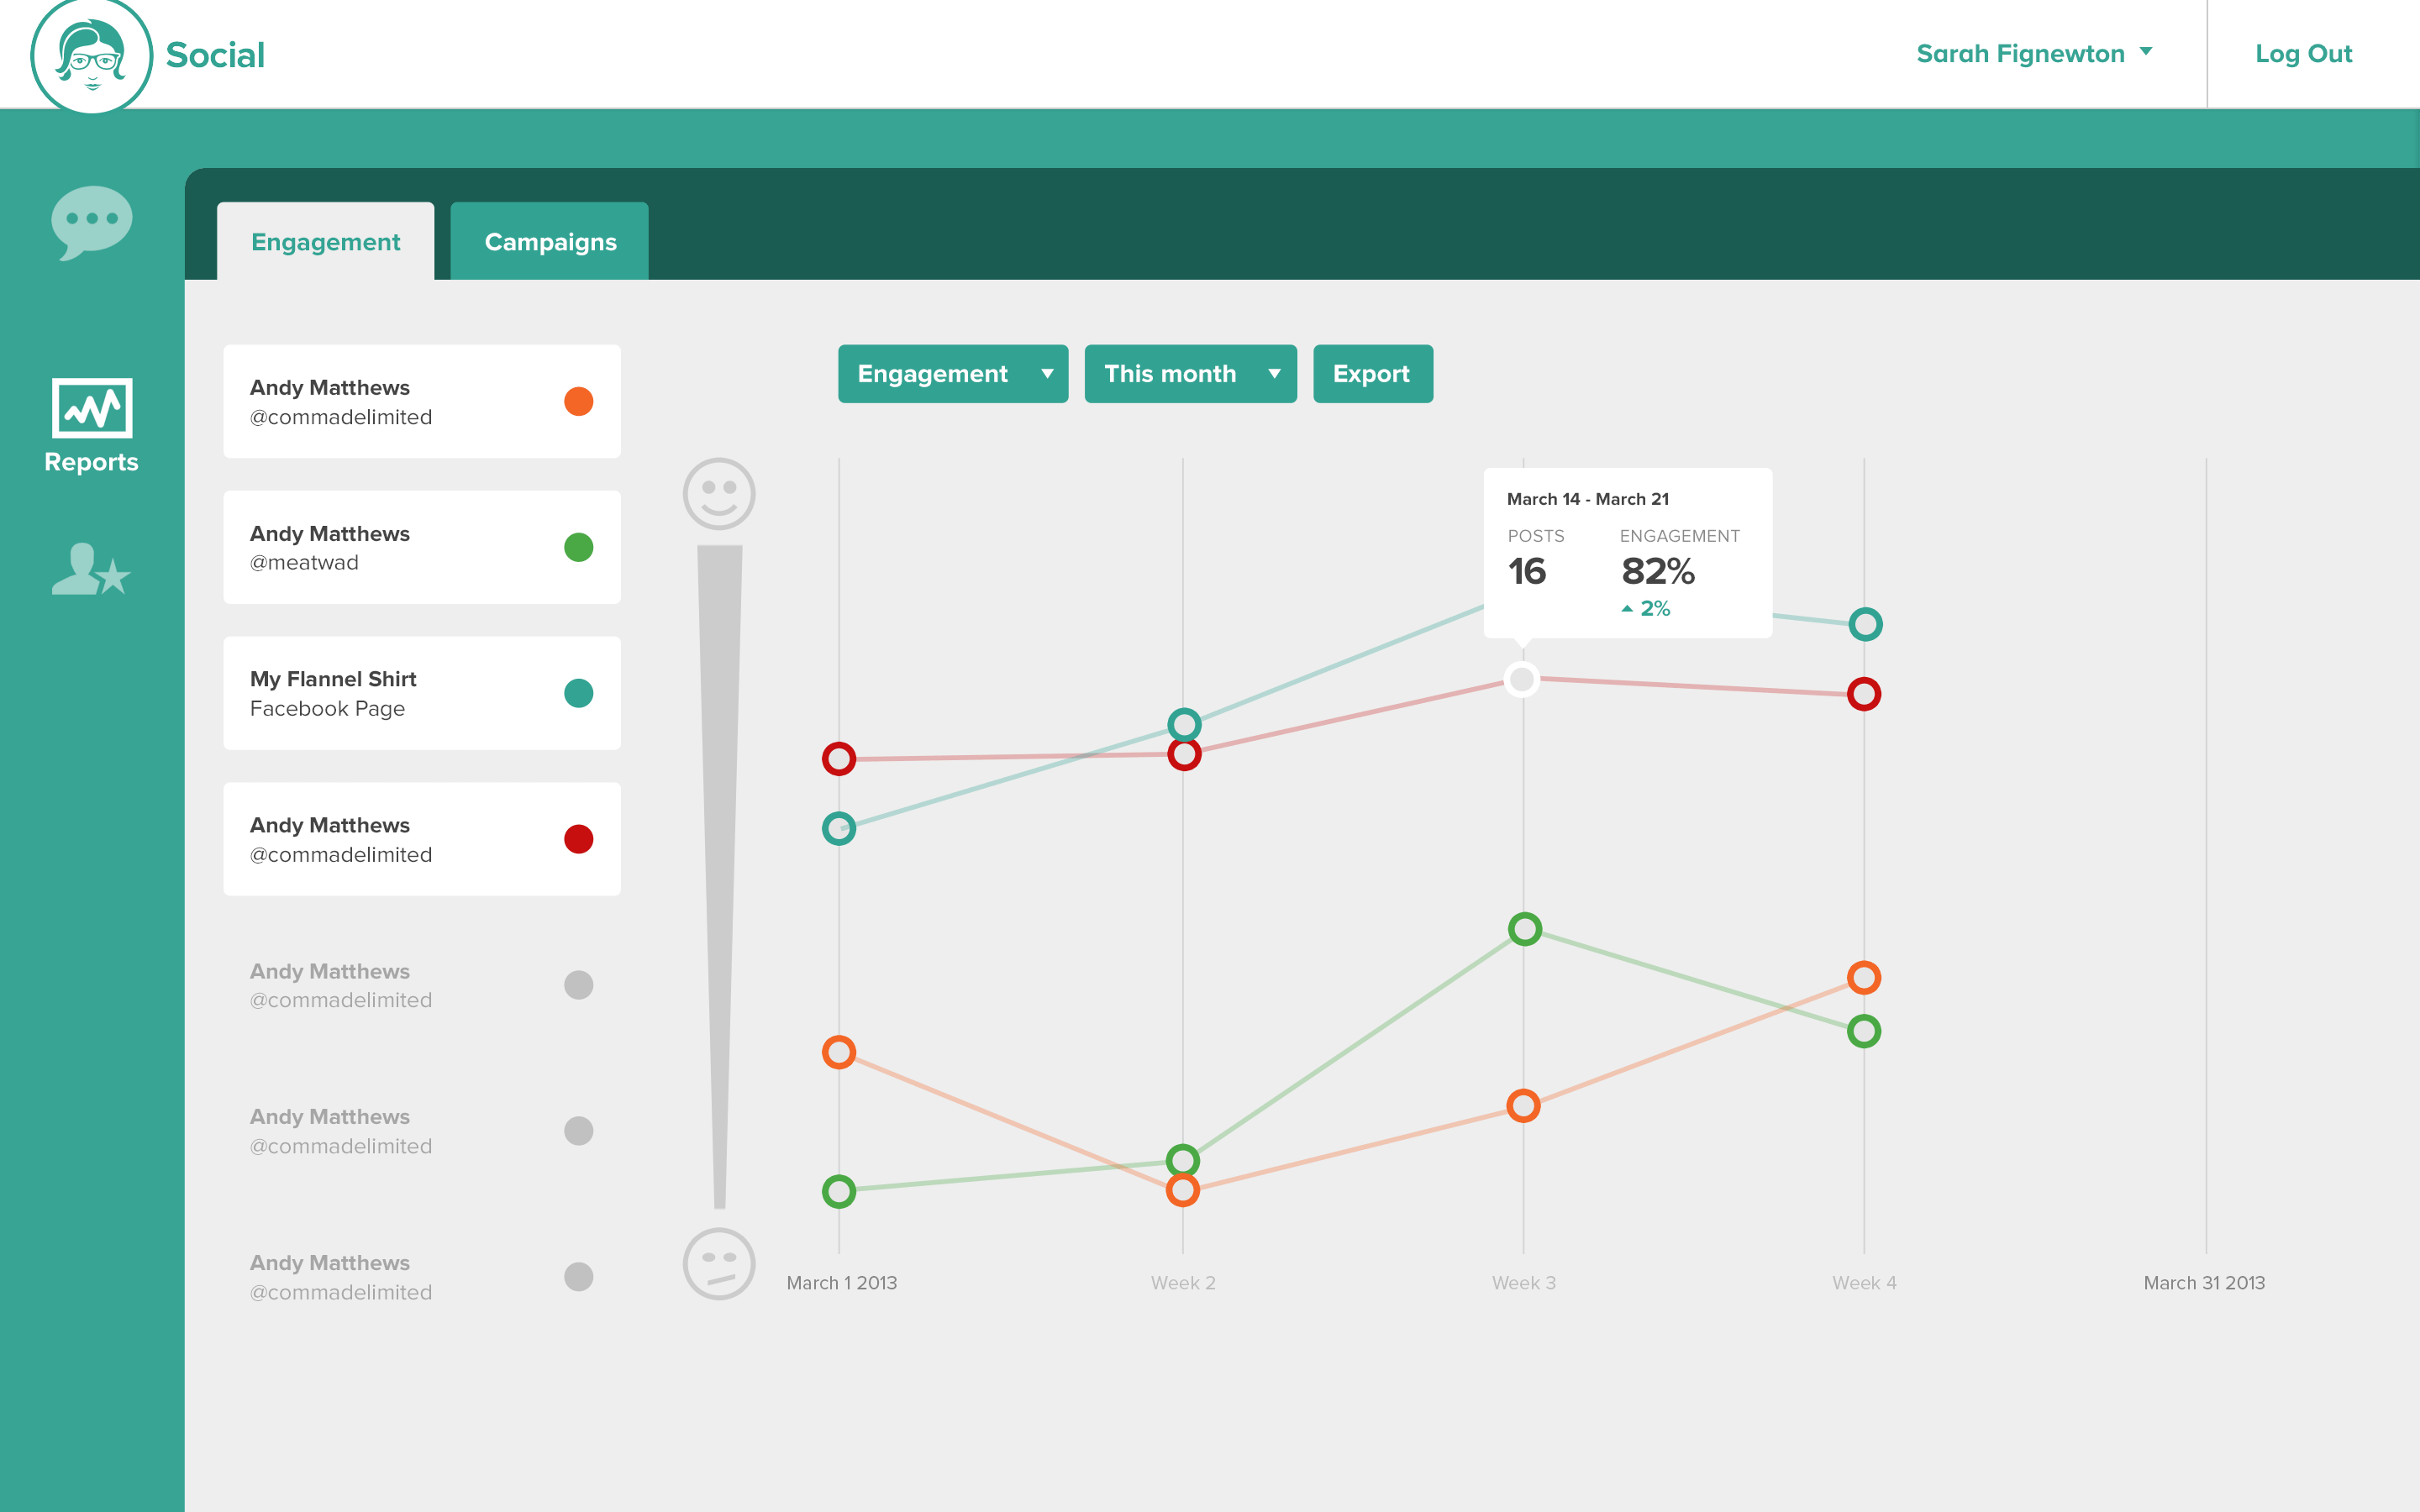
Task: Click teal data point at Week 4
Action: point(1865,624)
